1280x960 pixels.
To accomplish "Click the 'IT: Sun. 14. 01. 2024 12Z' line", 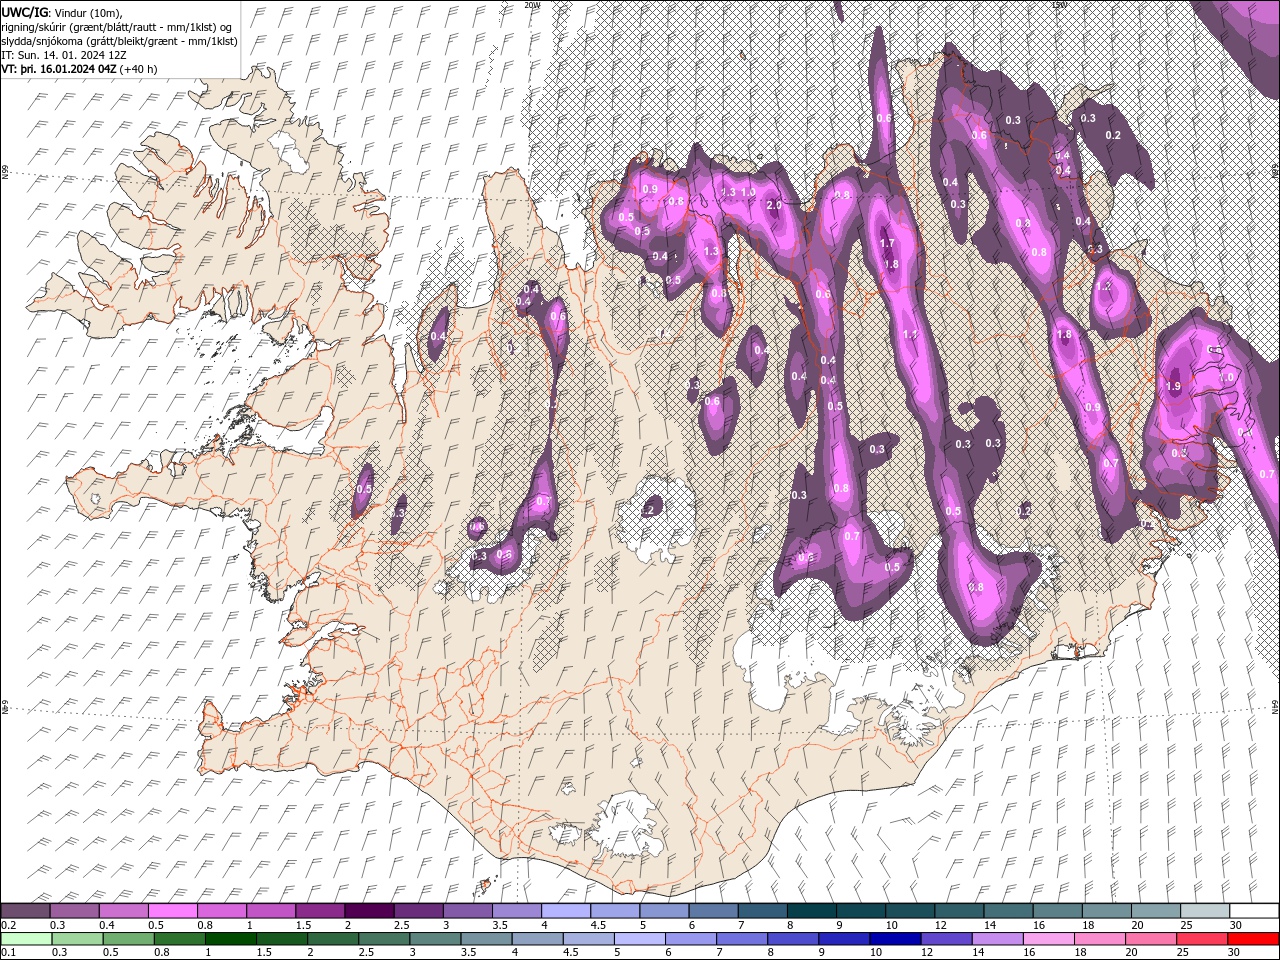I will pyautogui.click(x=64, y=55).
